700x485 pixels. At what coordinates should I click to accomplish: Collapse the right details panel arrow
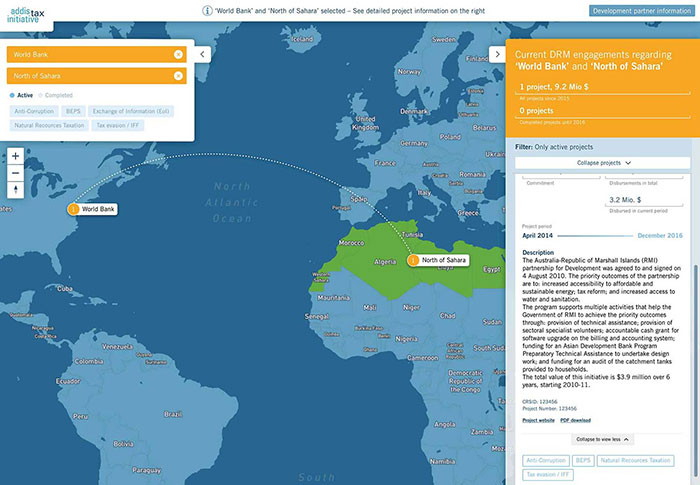tap(497, 54)
